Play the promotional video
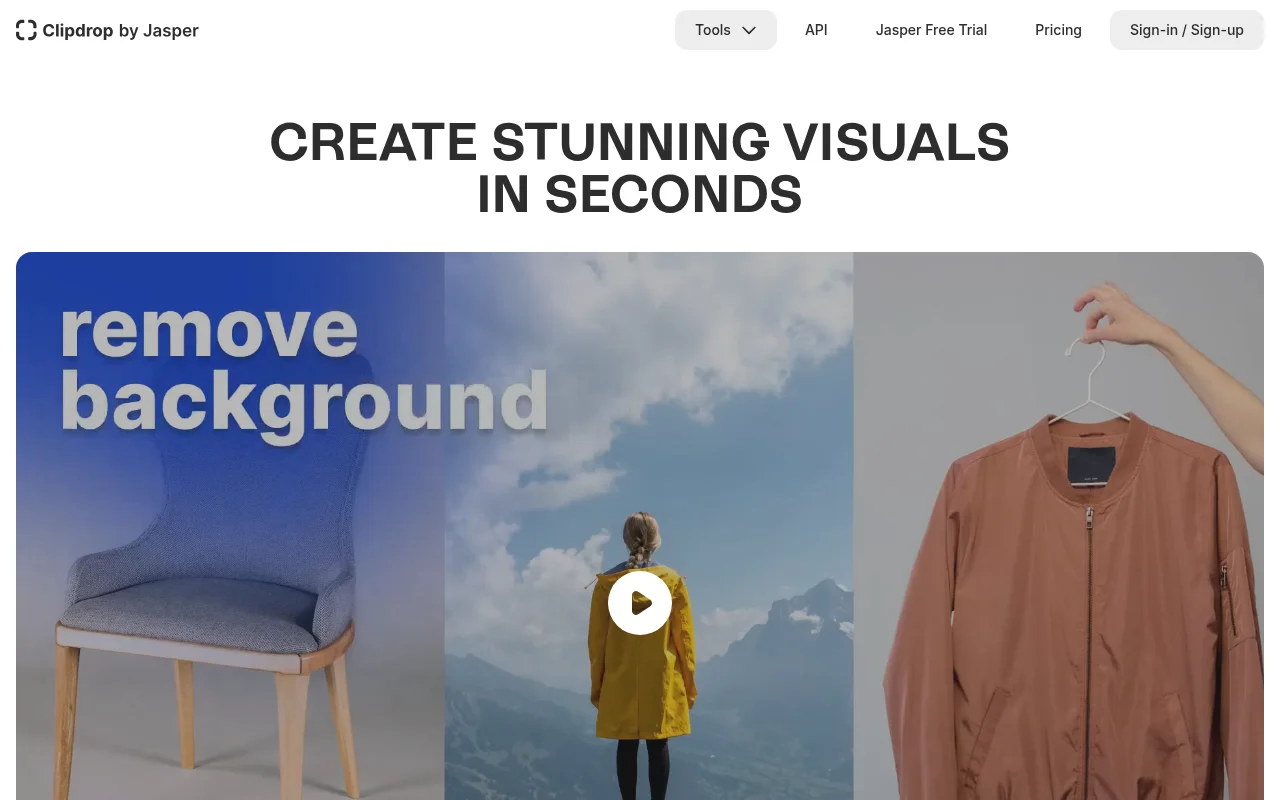 click(x=640, y=603)
